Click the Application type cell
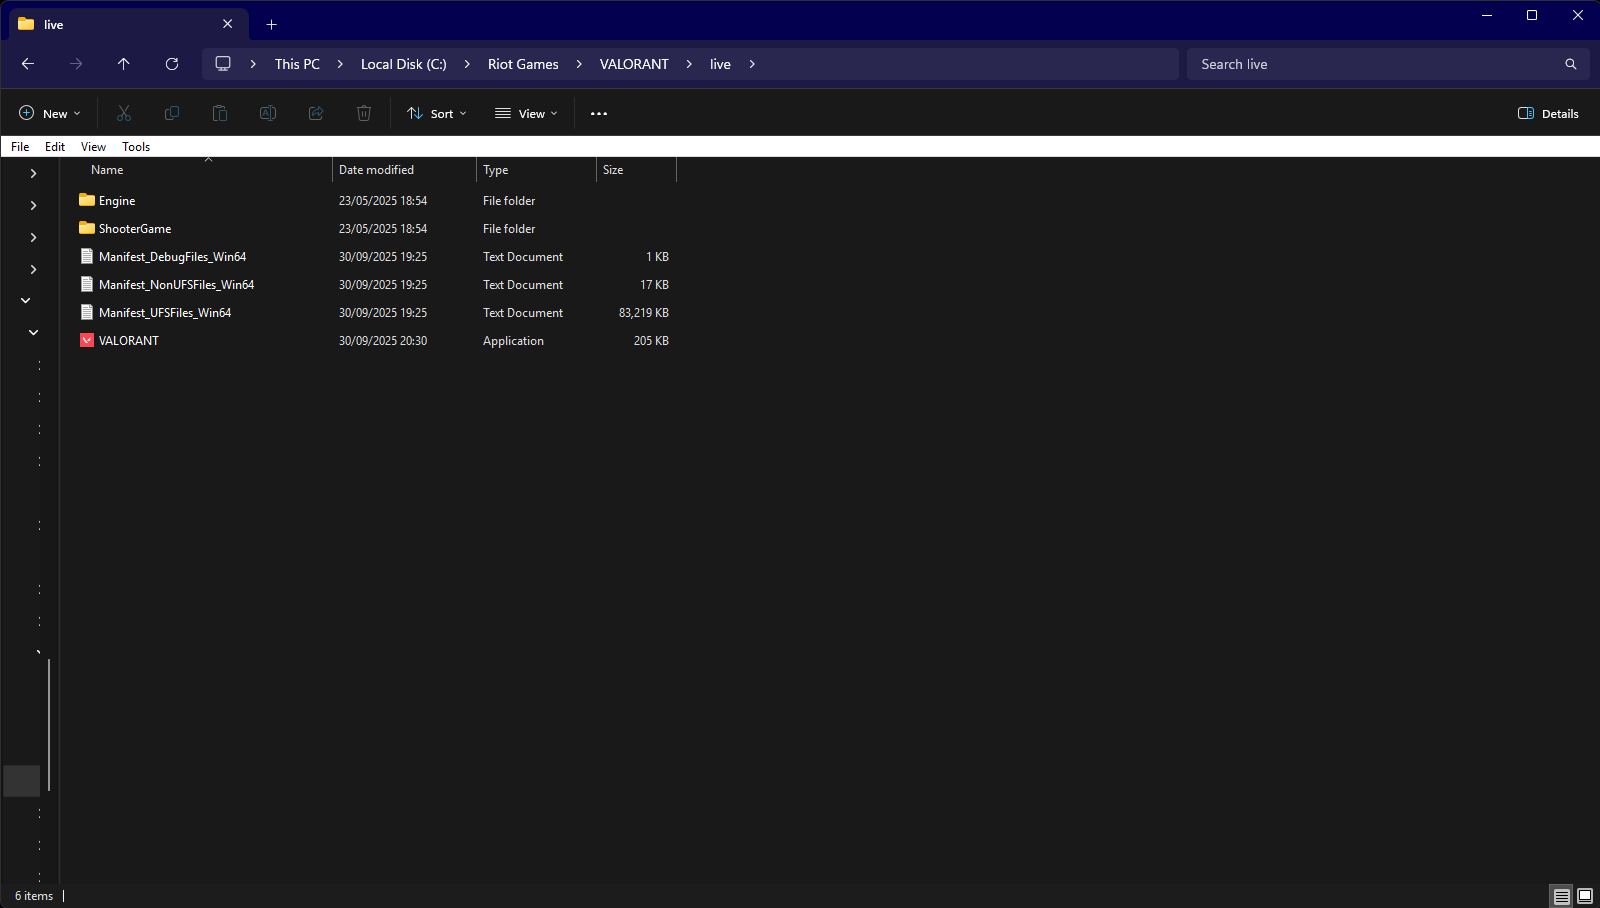Screen dimensions: 1600x908 pyautogui.click(x=513, y=341)
